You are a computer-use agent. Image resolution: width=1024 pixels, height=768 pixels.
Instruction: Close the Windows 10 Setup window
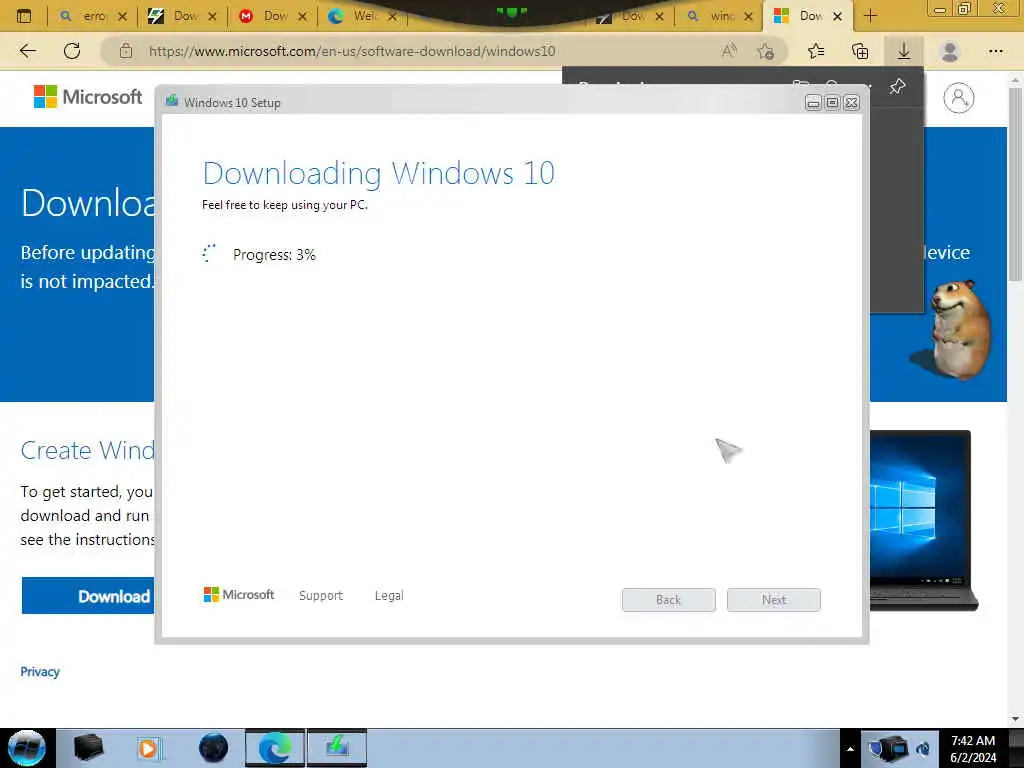[x=851, y=103]
